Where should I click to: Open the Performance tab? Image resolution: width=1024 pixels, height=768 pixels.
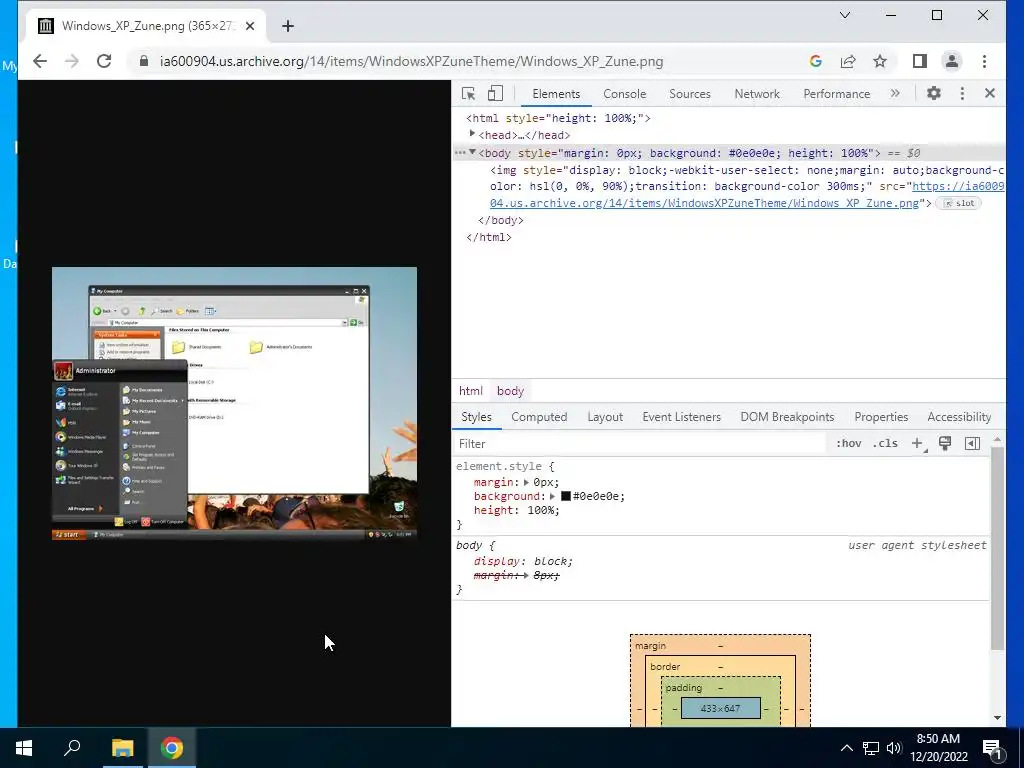tap(837, 93)
